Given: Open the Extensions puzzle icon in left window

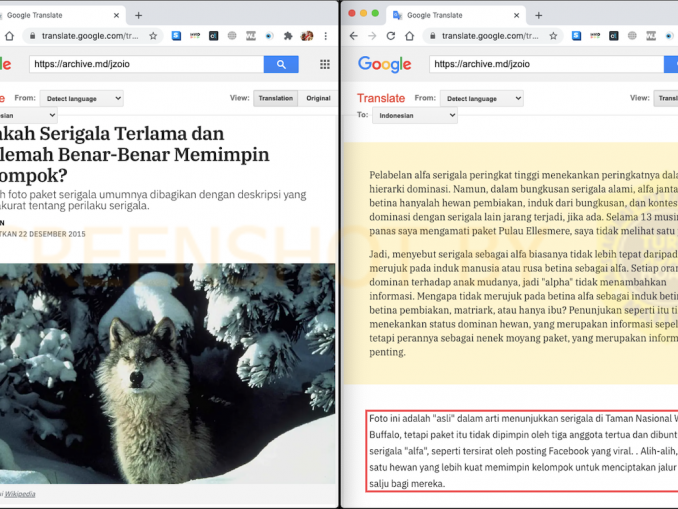Looking at the screenshot, I should 288,36.
